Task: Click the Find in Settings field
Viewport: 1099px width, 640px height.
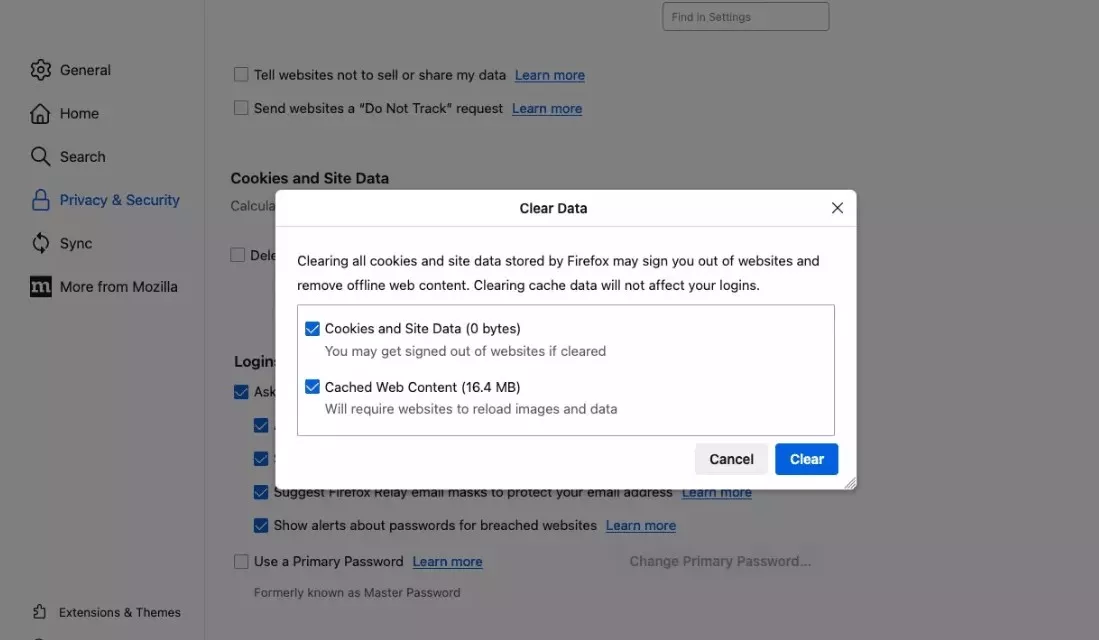Action: (745, 17)
